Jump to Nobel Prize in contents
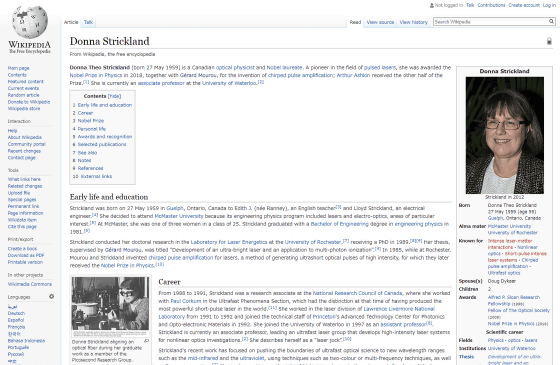Image resolution: width=560 pixels, height=365 pixels. click(x=91, y=121)
